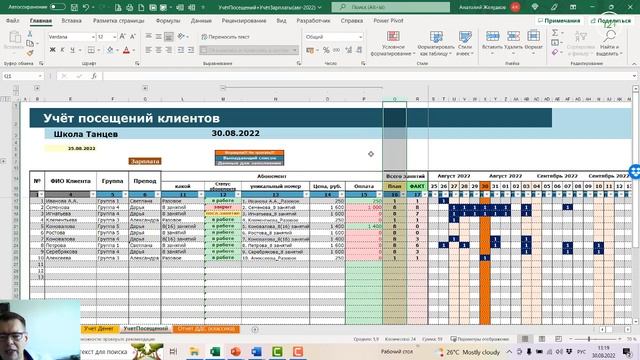The width and height of the screenshot is (640, 360).
Task: Click the insert function fx icon
Action: (x=94, y=76)
